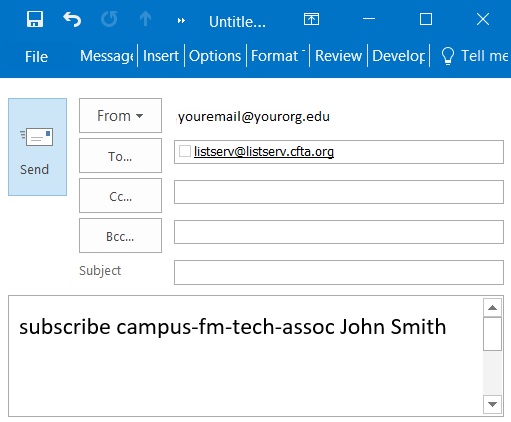Send the email with the envelope button
The width and height of the screenshot is (511, 422).
(37, 147)
